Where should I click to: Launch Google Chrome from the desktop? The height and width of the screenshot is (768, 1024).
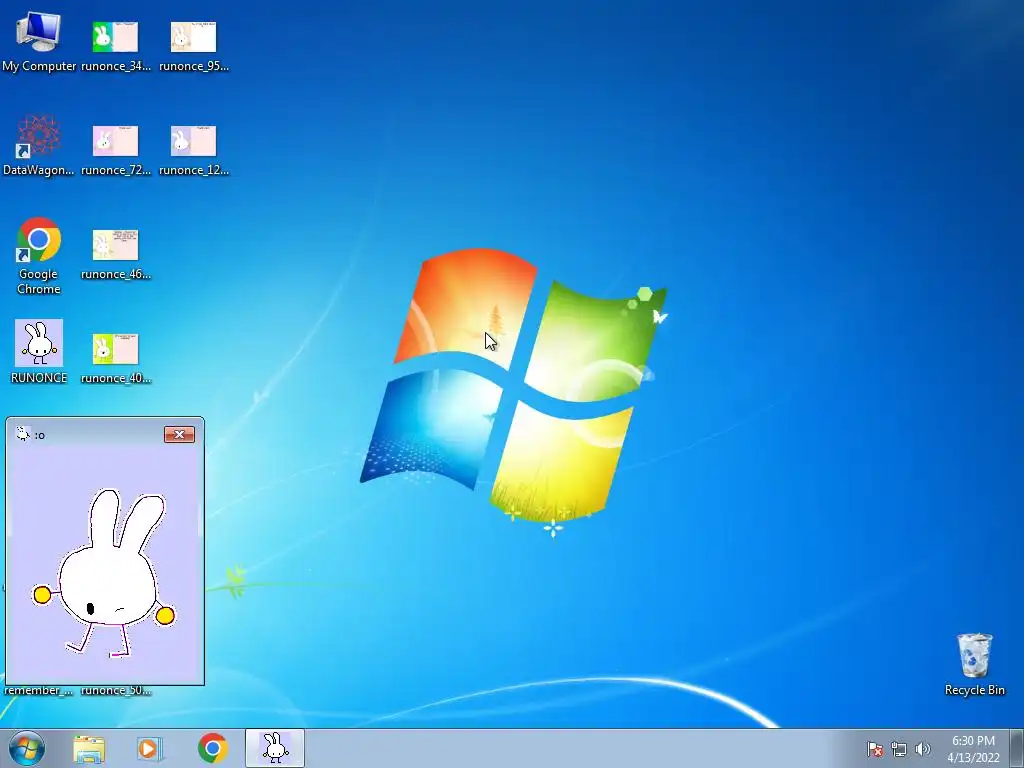pos(39,256)
